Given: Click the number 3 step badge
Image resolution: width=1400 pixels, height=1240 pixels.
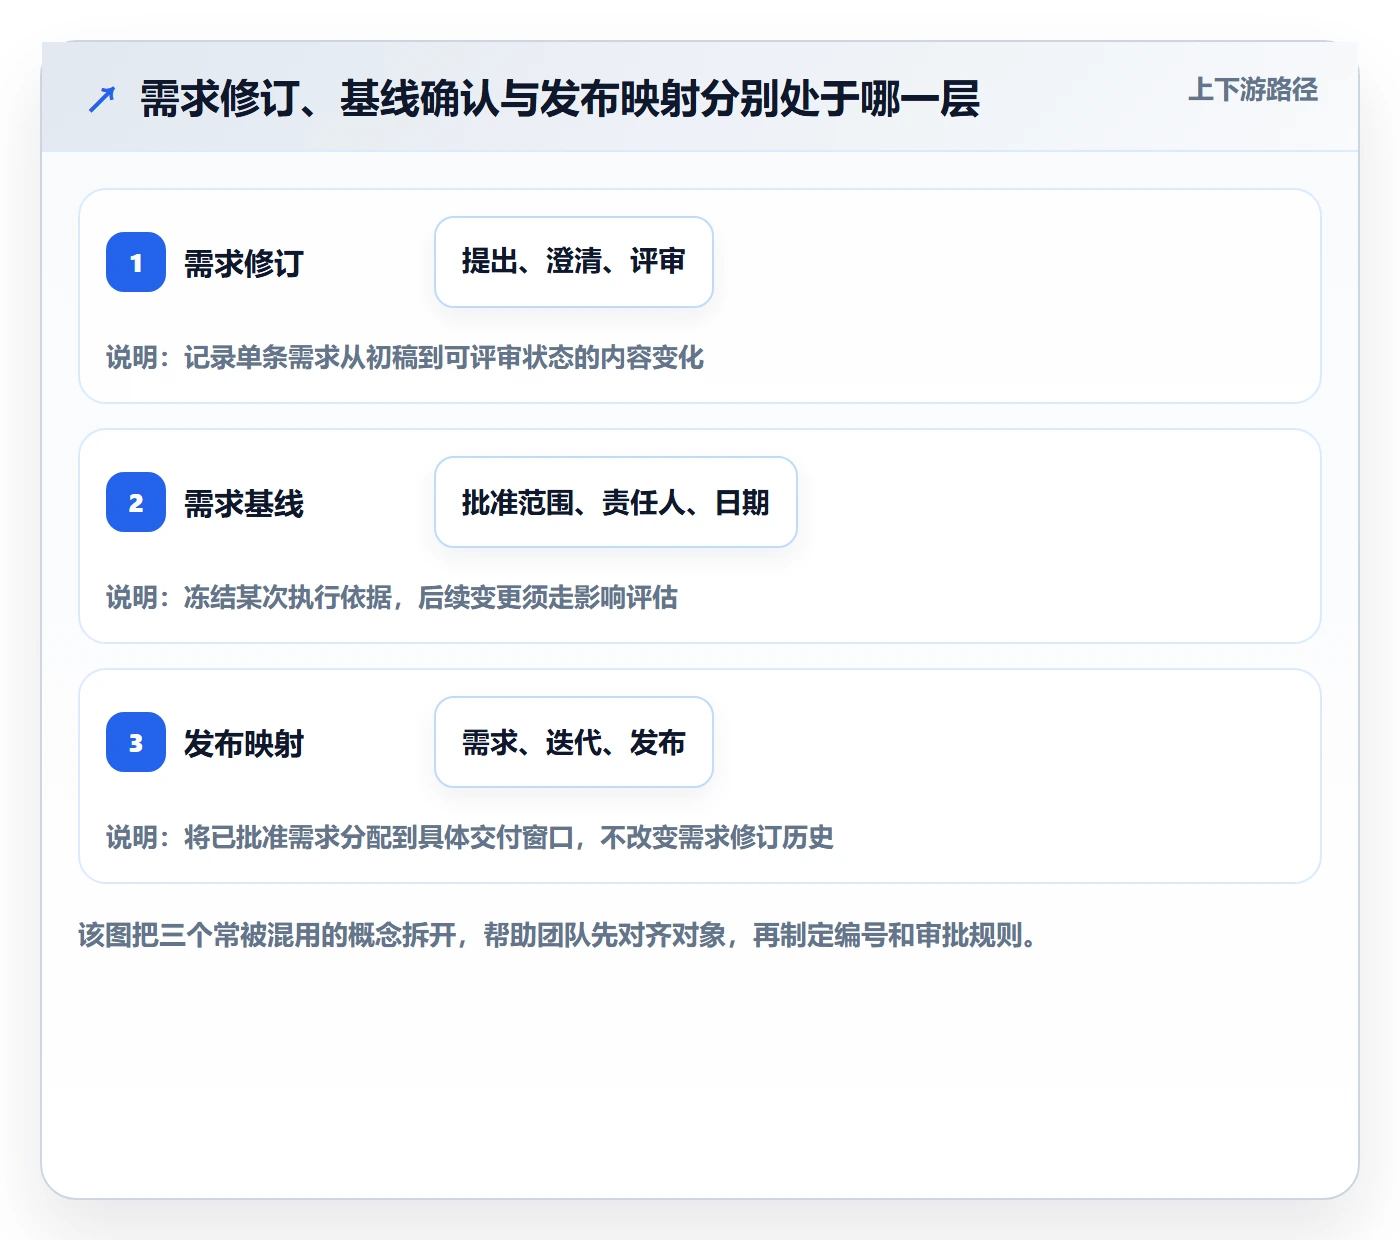Looking at the screenshot, I should coord(136,742).
